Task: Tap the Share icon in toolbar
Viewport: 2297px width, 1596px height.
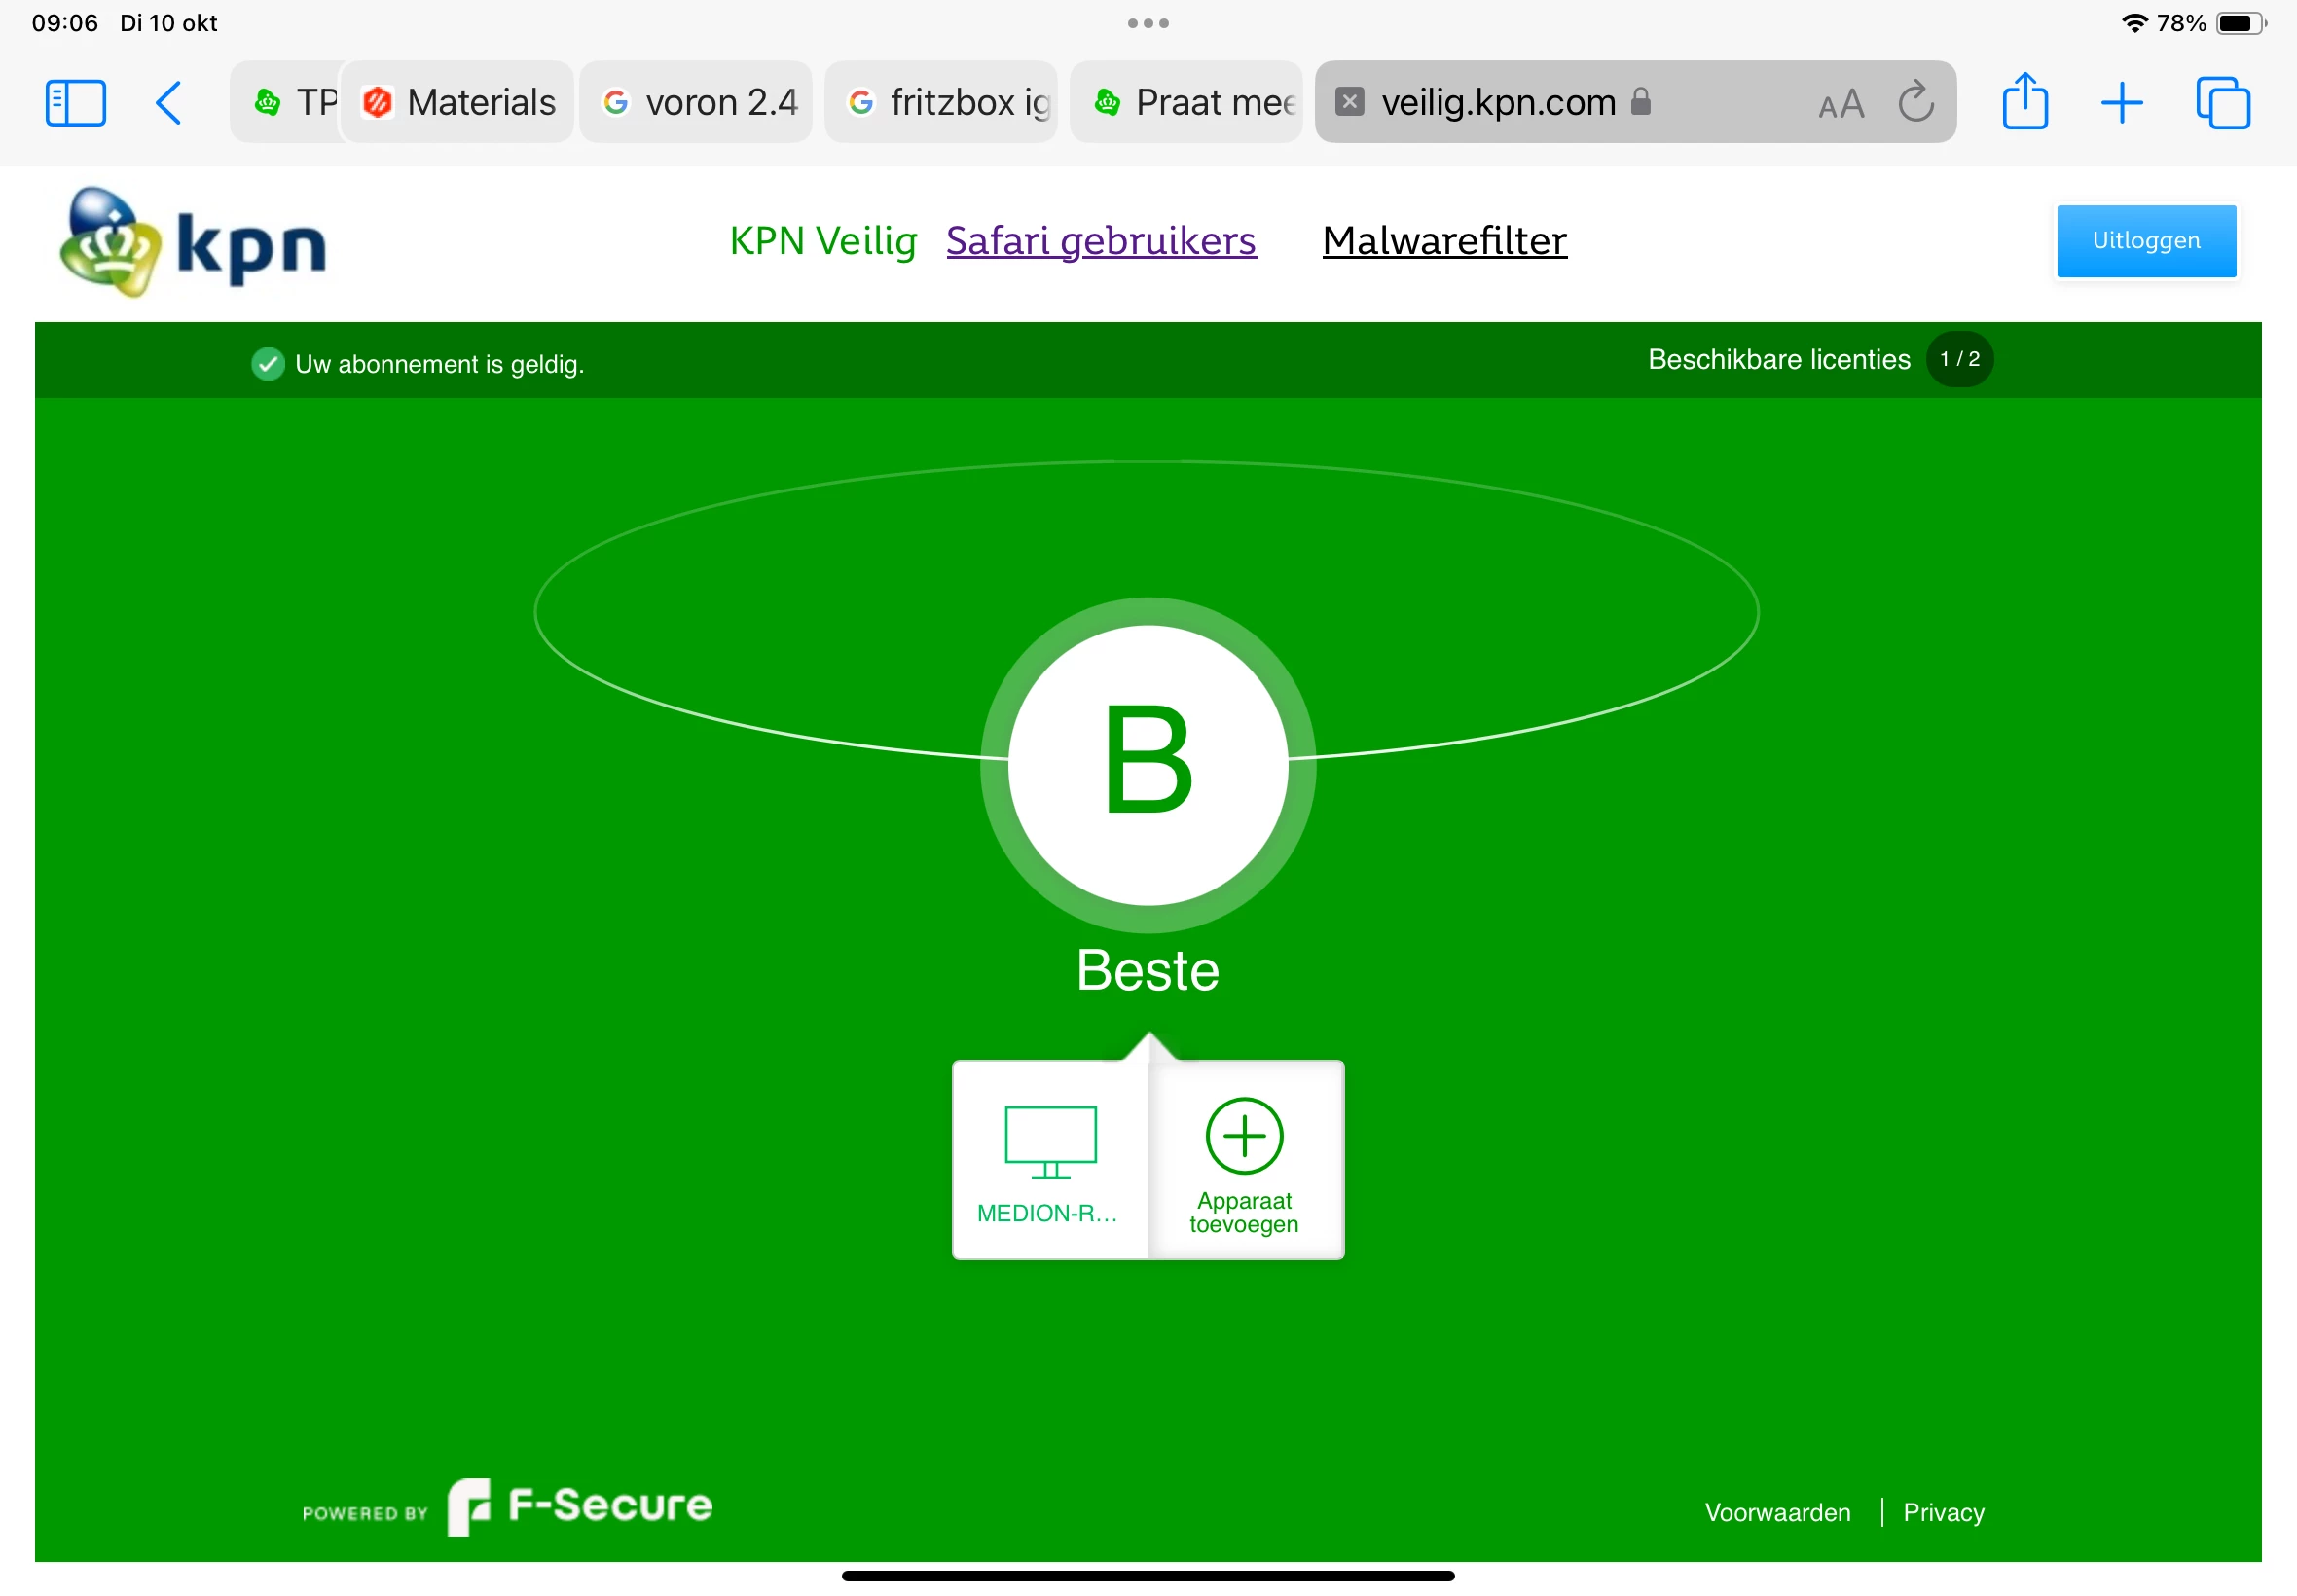Action: [2024, 102]
